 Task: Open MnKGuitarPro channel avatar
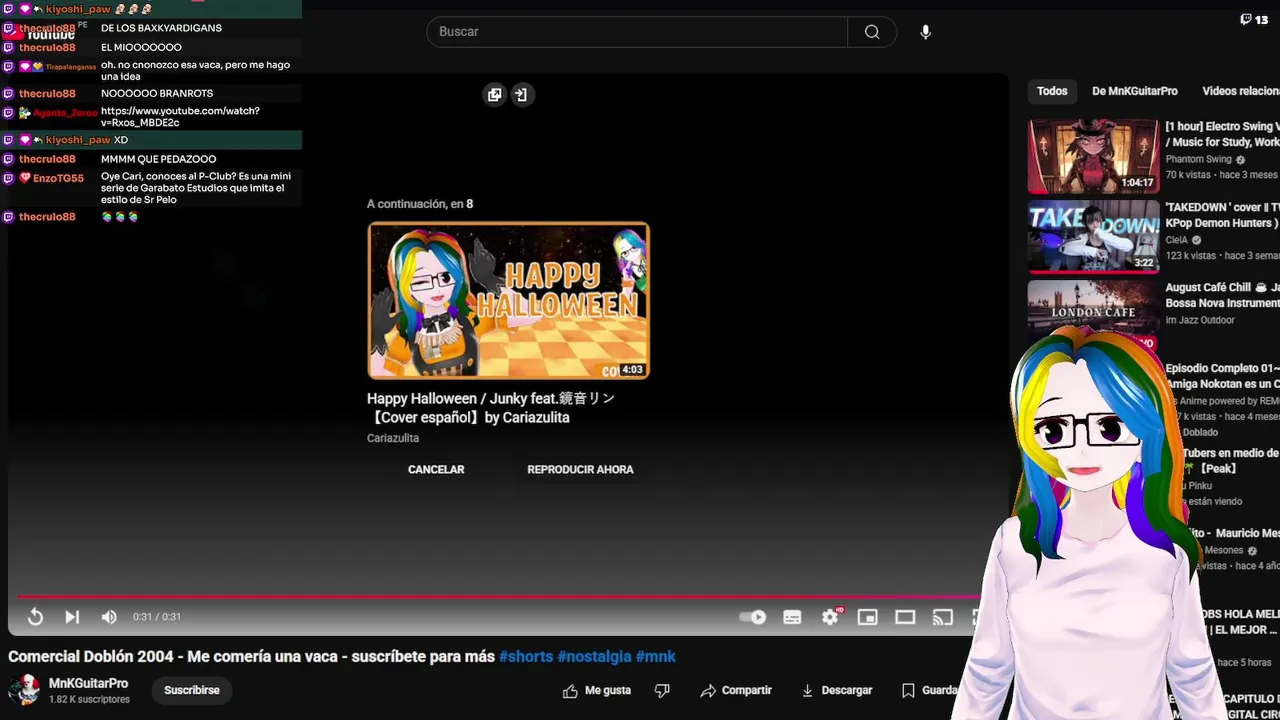tap(24, 690)
